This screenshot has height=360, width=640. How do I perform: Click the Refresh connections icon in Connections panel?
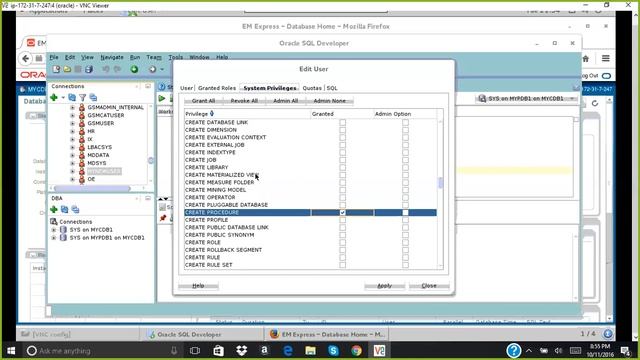coord(72,98)
